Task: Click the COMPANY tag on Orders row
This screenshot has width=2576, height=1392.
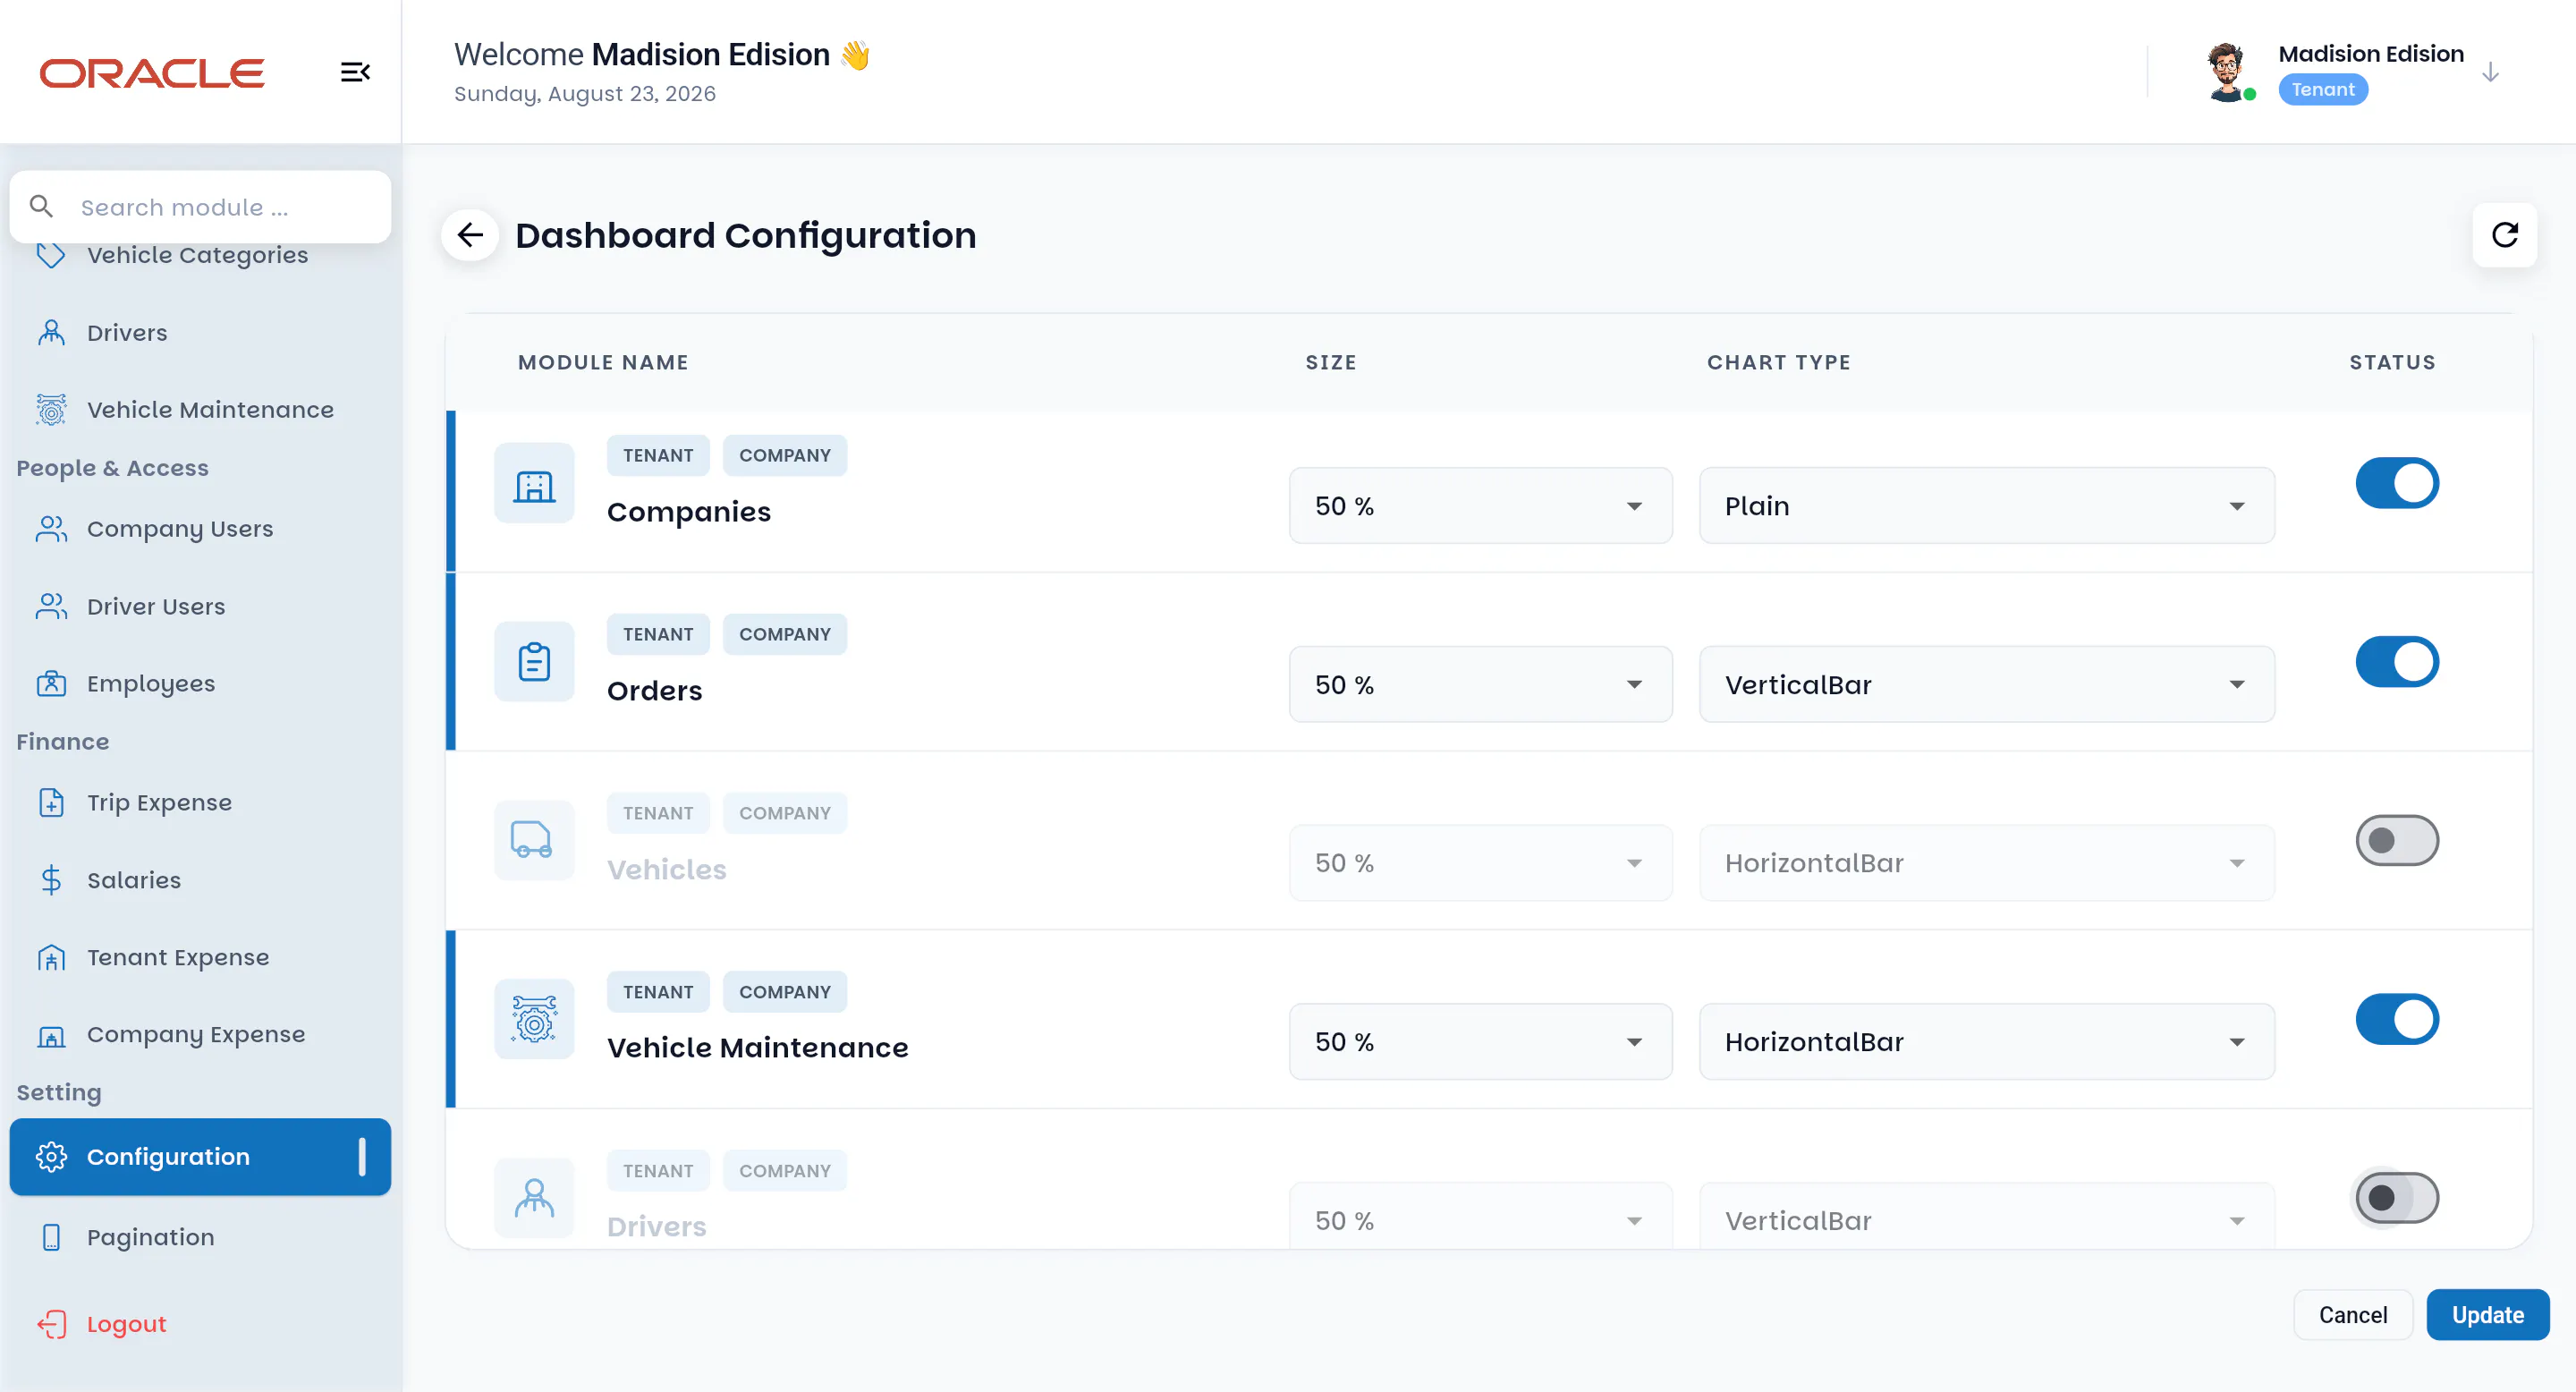Action: point(785,634)
